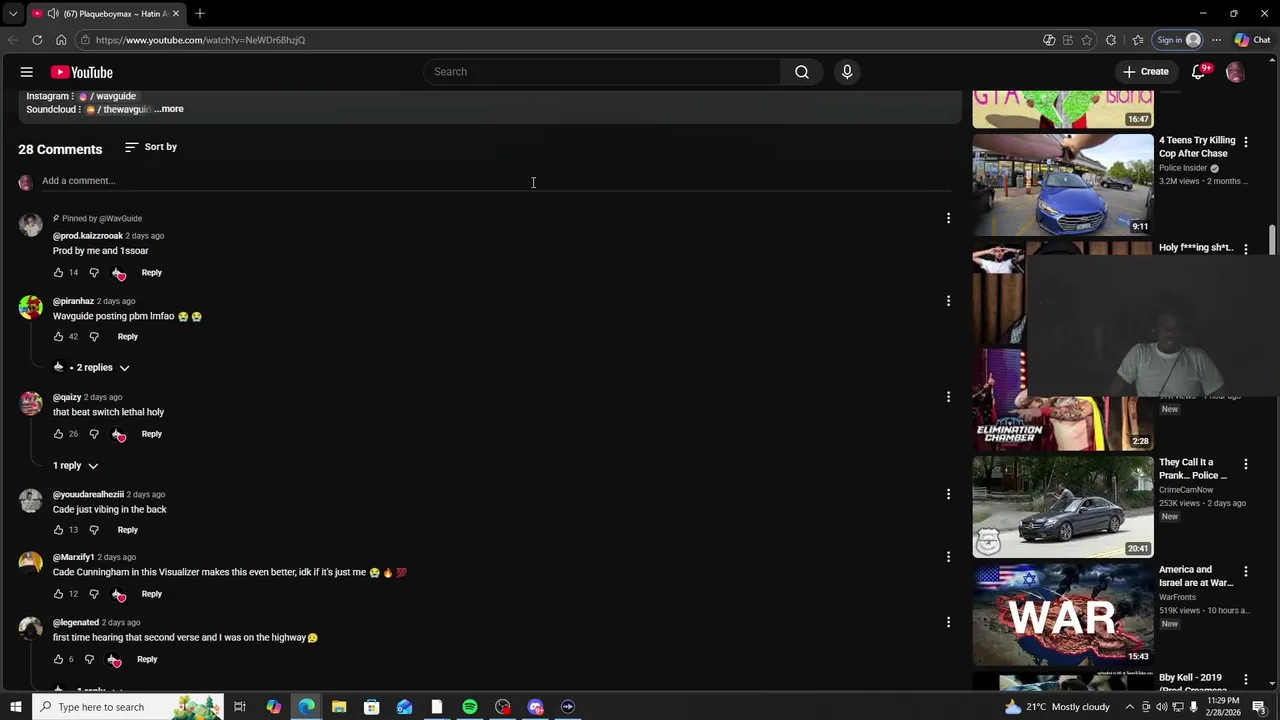Open the browser Sign in profile button
The width and height of the screenshot is (1280, 720).
1178,40
